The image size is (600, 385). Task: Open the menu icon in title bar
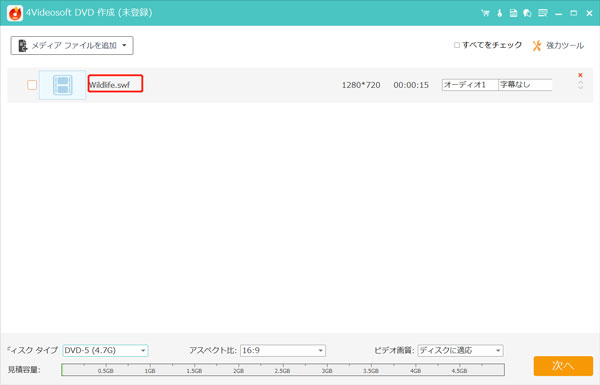[x=543, y=13]
